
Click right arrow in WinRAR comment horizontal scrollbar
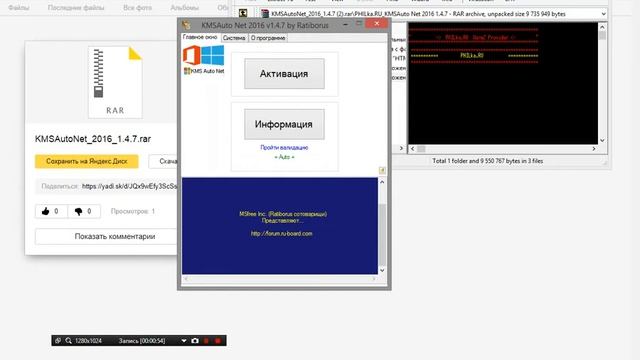pos(594,149)
